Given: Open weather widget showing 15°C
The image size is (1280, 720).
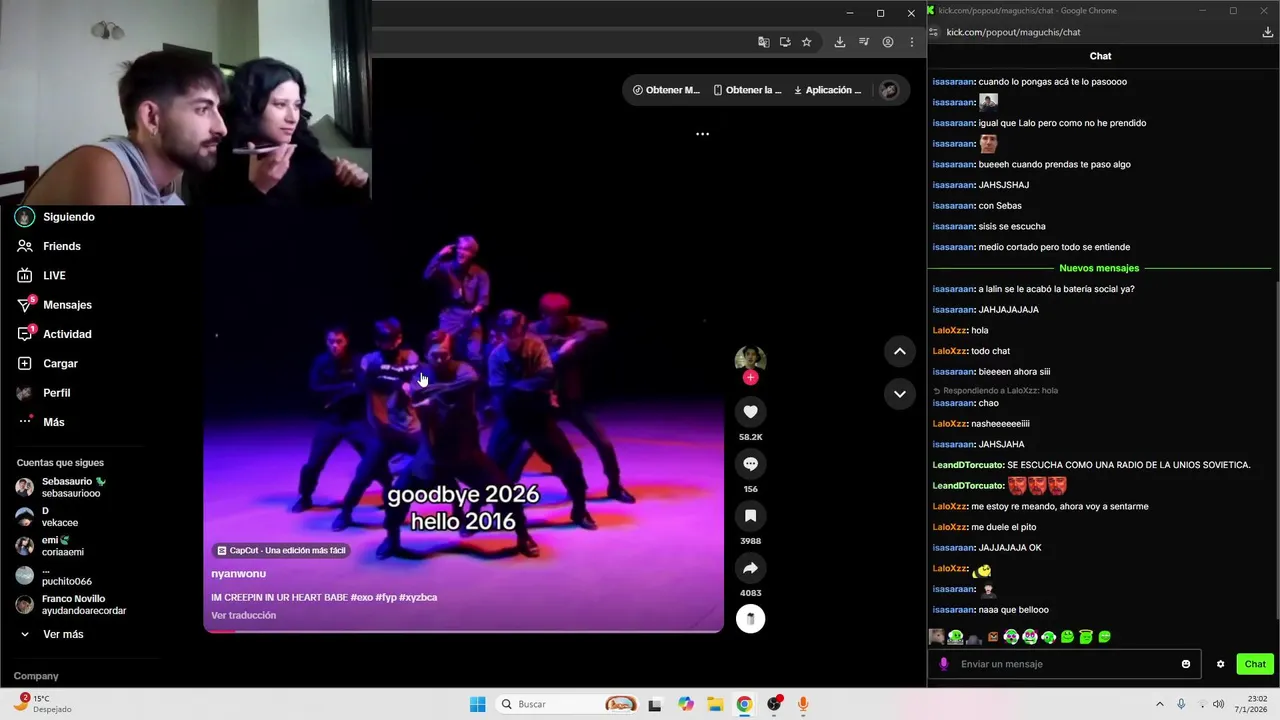Looking at the screenshot, I should click(x=42, y=704).
